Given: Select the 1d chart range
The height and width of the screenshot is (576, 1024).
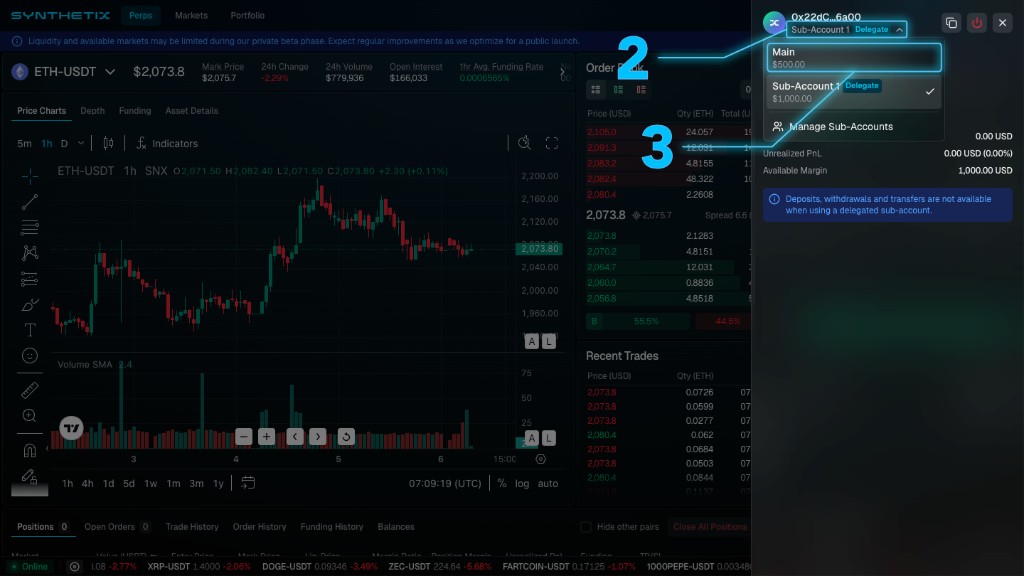Looking at the screenshot, I should click(108, 484).
